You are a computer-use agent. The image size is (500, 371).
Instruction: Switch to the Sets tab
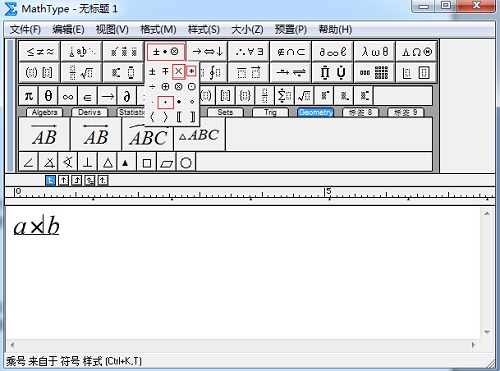[x=225, y=112]
